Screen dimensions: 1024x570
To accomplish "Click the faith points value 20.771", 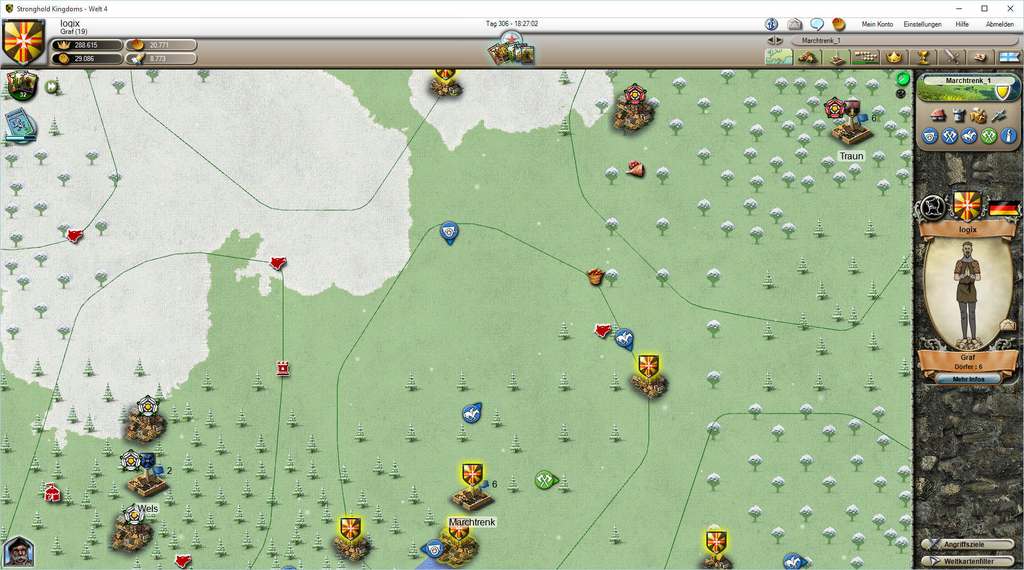I will click(161, 45).
